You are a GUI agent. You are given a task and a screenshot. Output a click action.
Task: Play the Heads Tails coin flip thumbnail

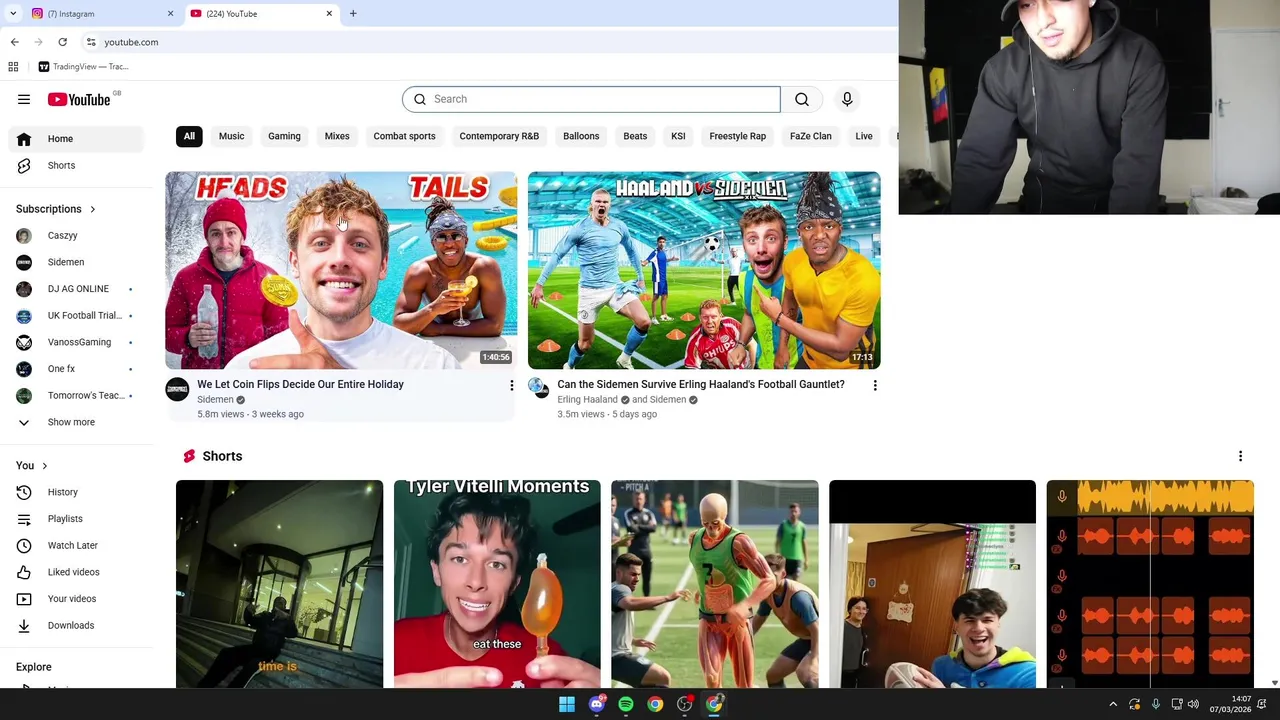(341, 270)
